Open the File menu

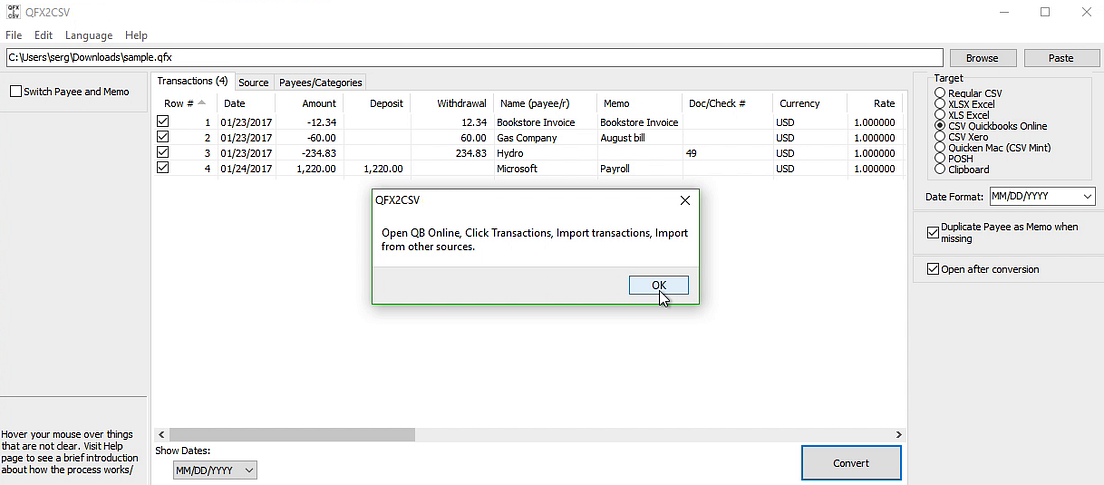pyautogui.click(x=13, y=35)
